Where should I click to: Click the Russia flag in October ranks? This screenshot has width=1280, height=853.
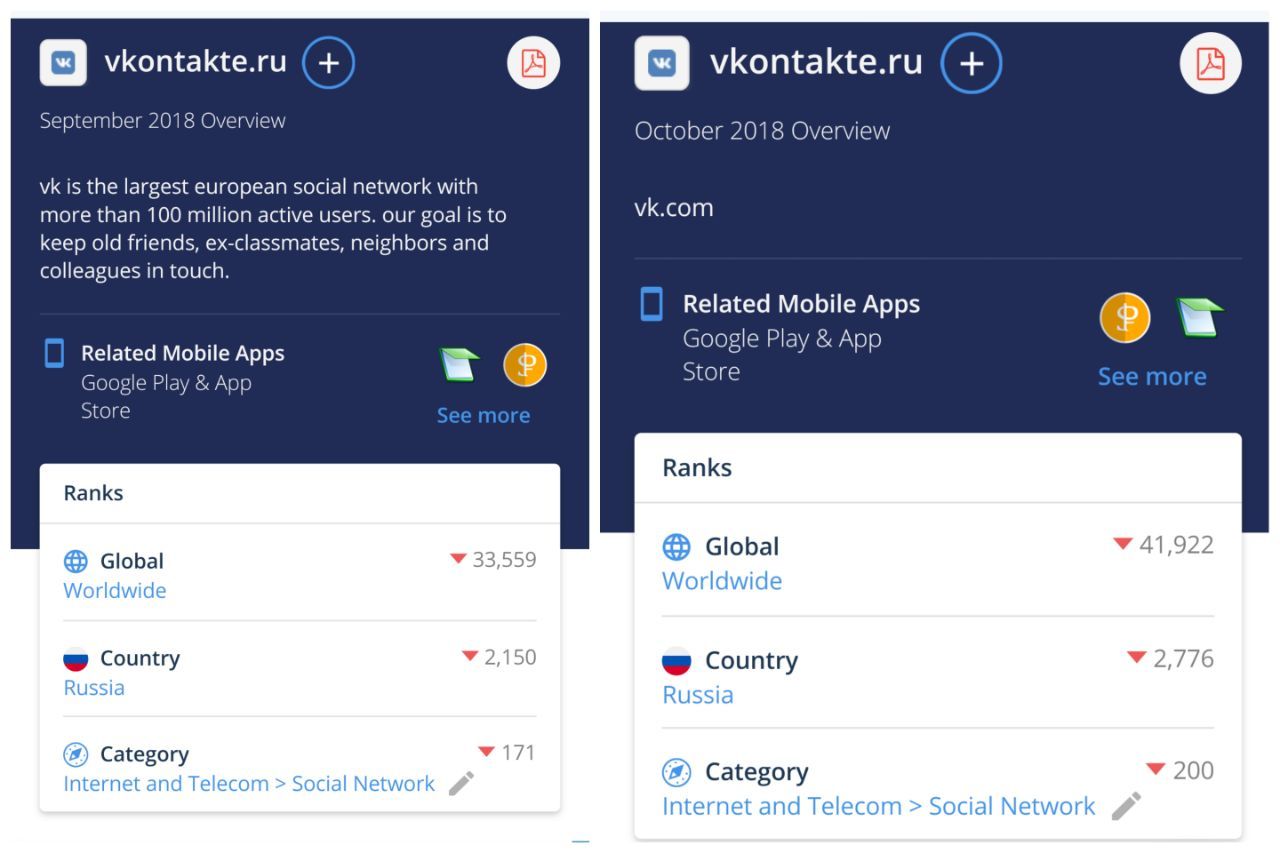(x=677, y=661)
